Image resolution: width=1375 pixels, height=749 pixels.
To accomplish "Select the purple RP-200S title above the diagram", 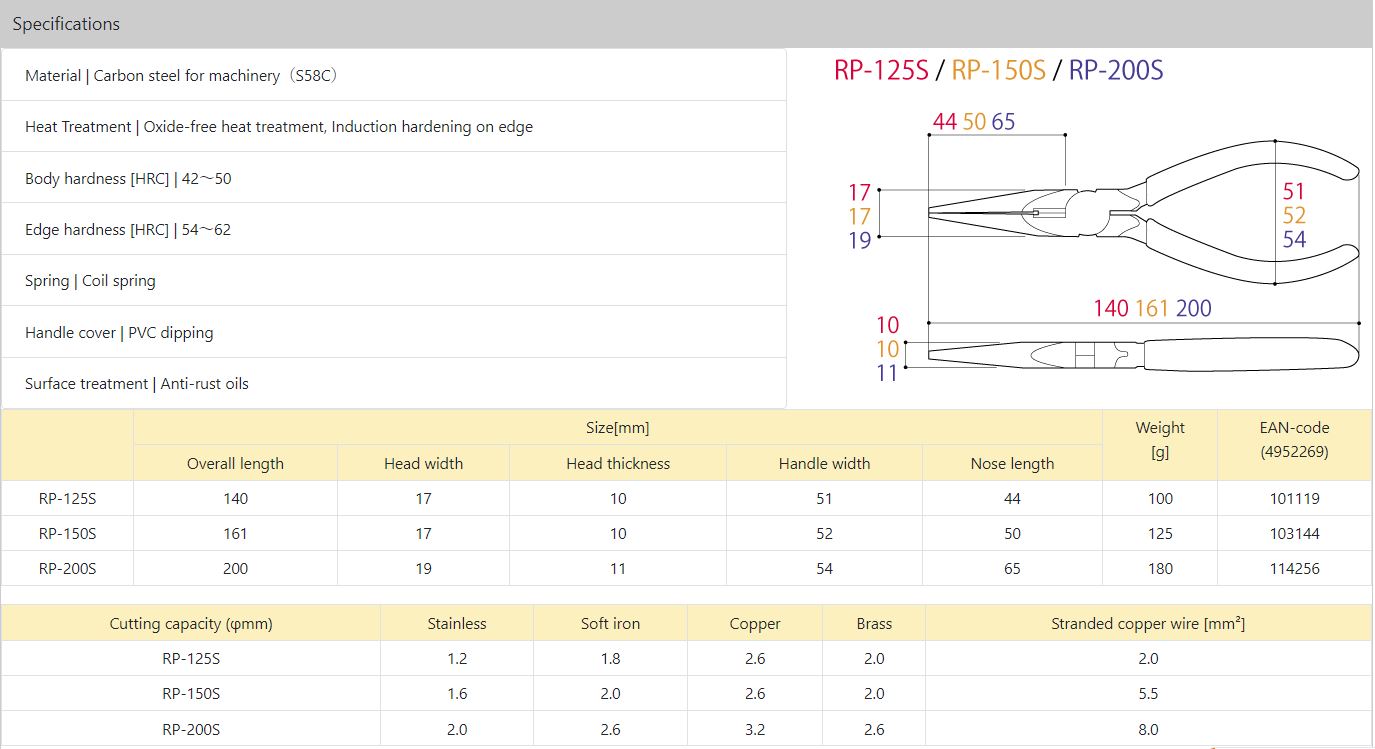I will point(1116,70).
